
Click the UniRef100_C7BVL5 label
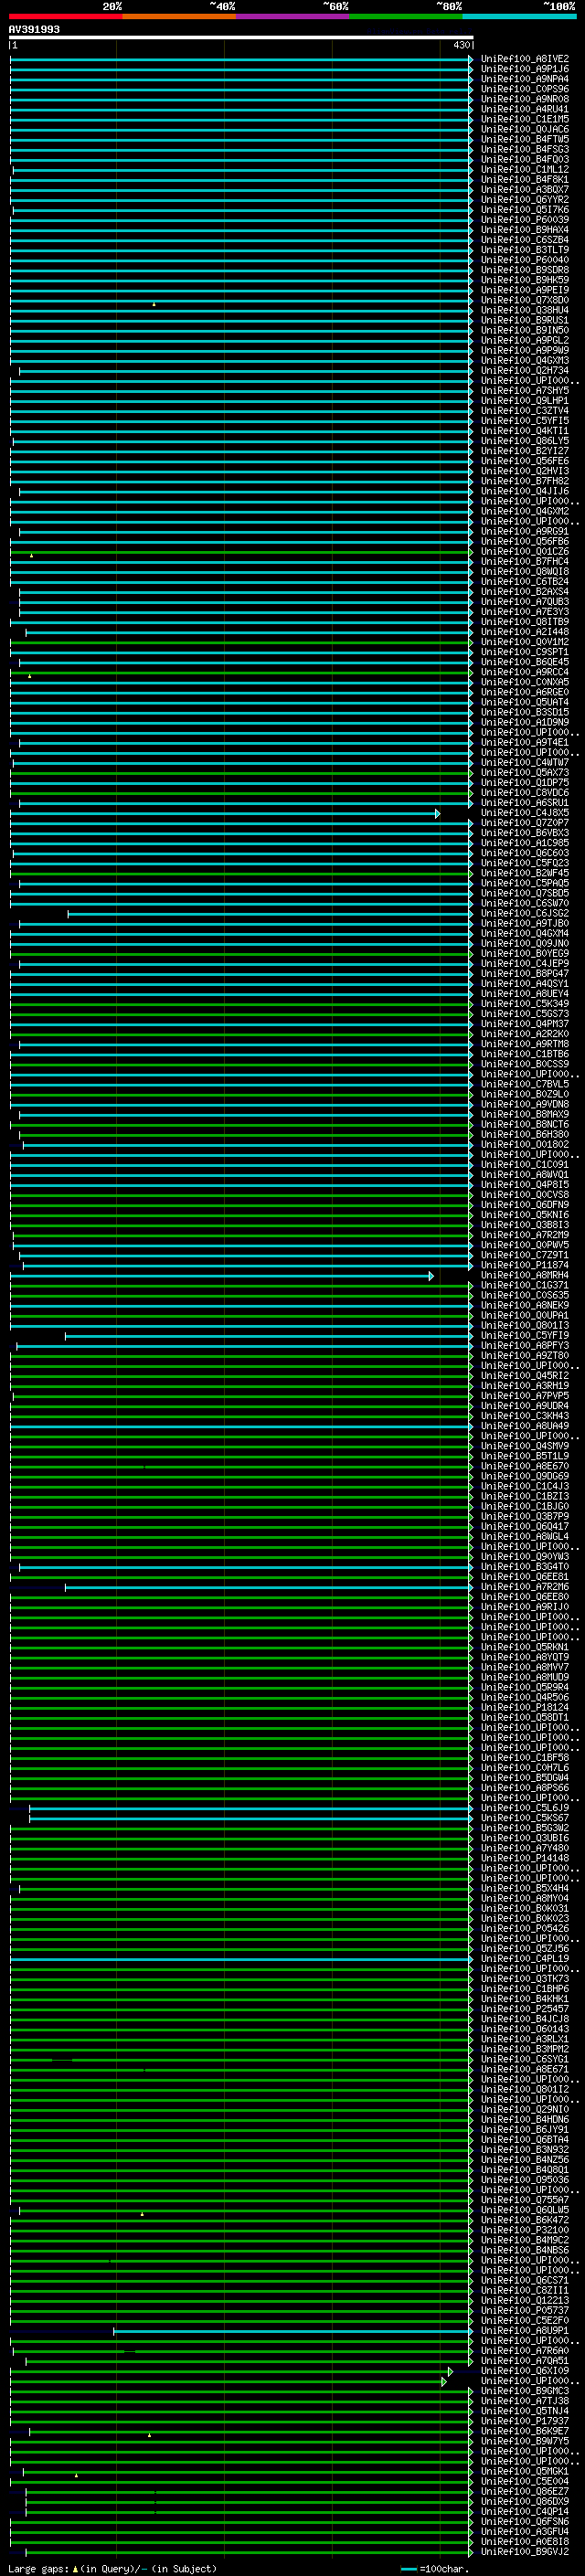pos(524,1084)
